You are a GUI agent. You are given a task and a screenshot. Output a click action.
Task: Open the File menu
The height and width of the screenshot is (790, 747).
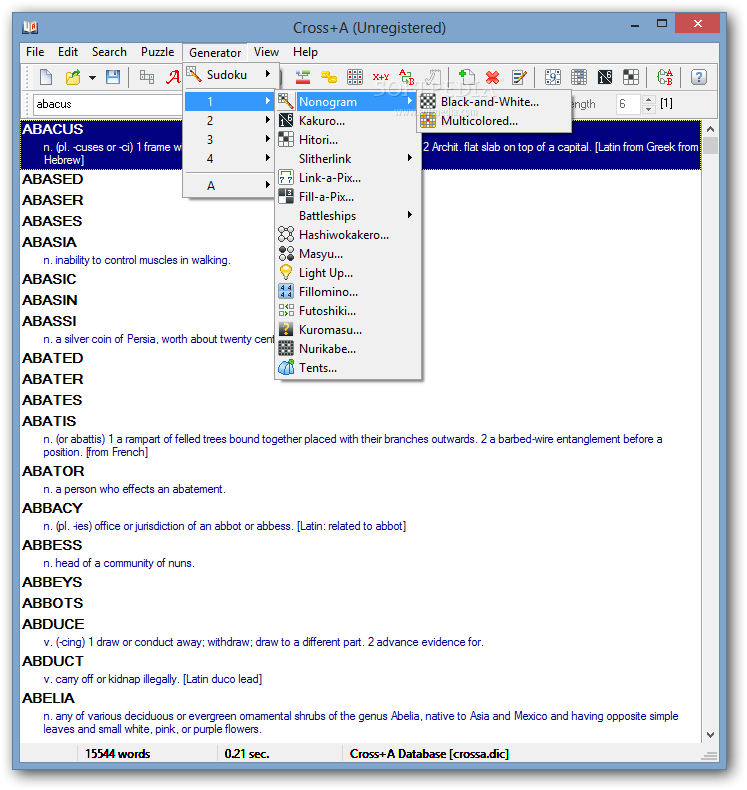tap(35, 52)
